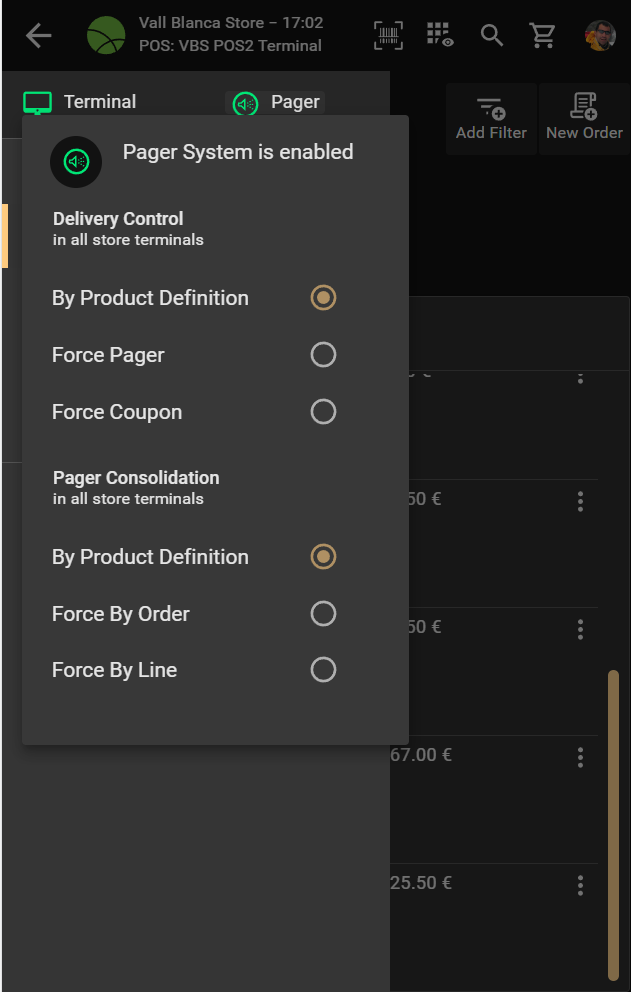Click the Vall Blanca Store logo
The image size is (631, 992).
point(107,36)
